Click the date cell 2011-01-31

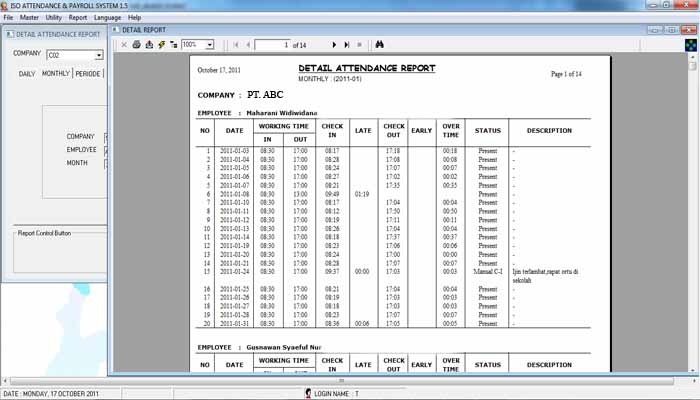tap(234, 324)
